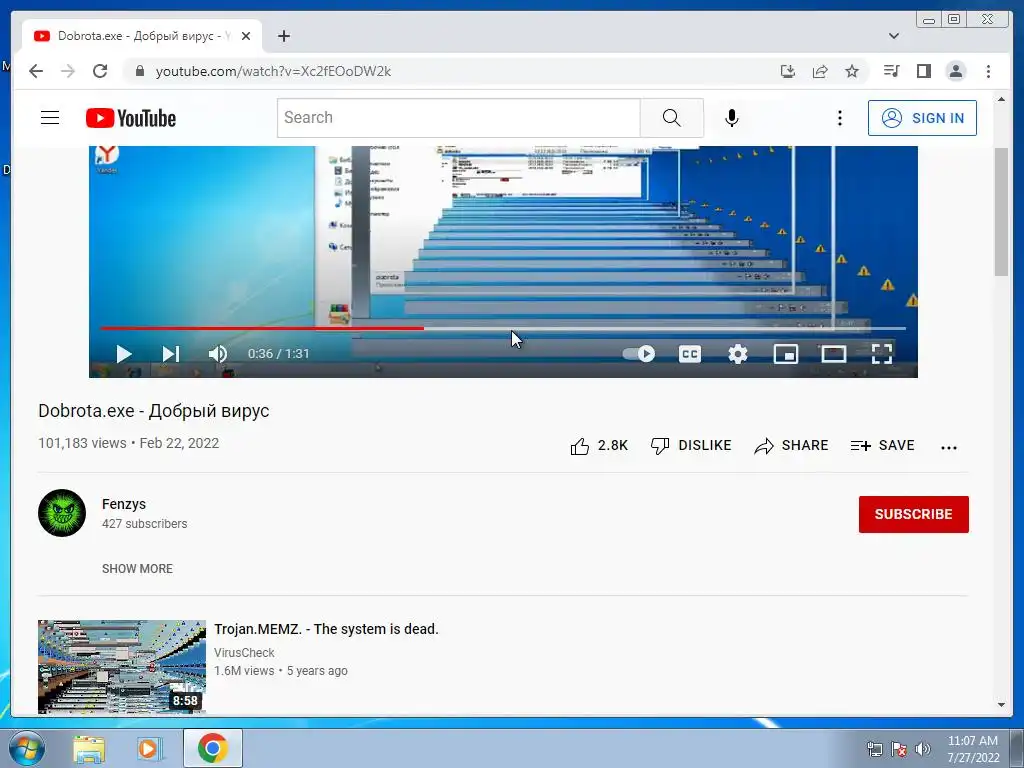Click scrollbar up arrow
This screenshot has height=768, width=1024.
1001,99
